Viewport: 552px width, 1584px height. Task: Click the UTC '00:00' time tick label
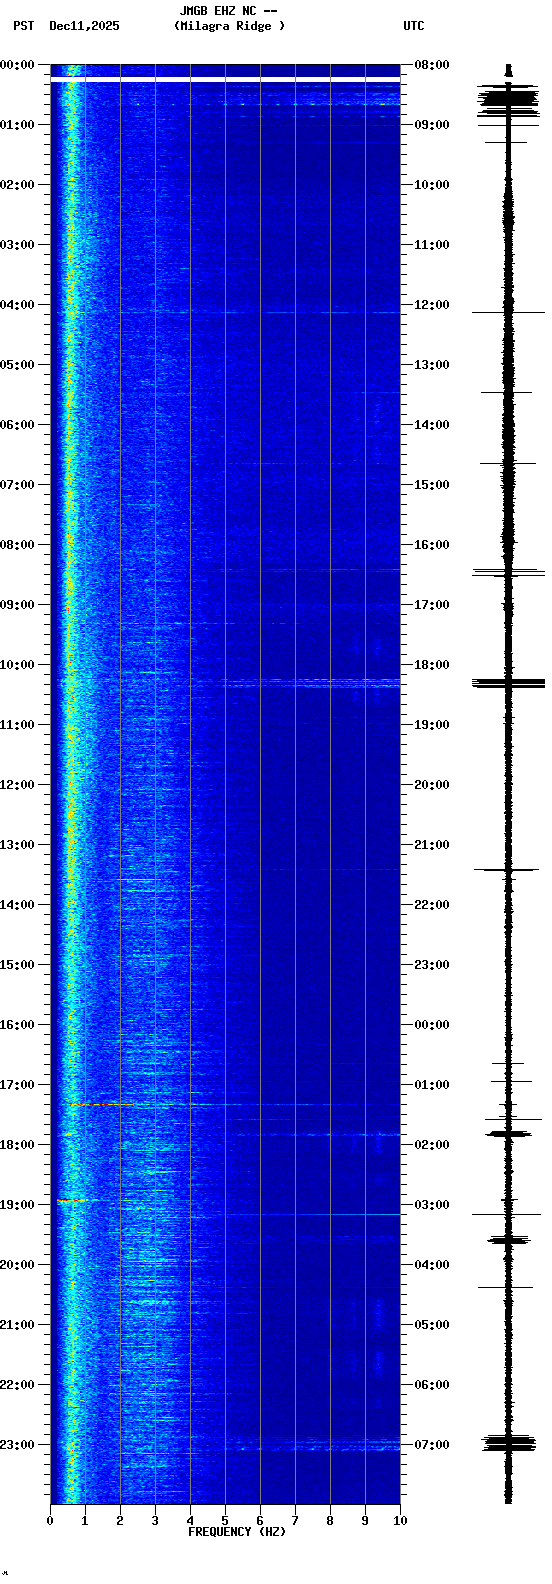pyautogui.click(x=432, y=1025)
